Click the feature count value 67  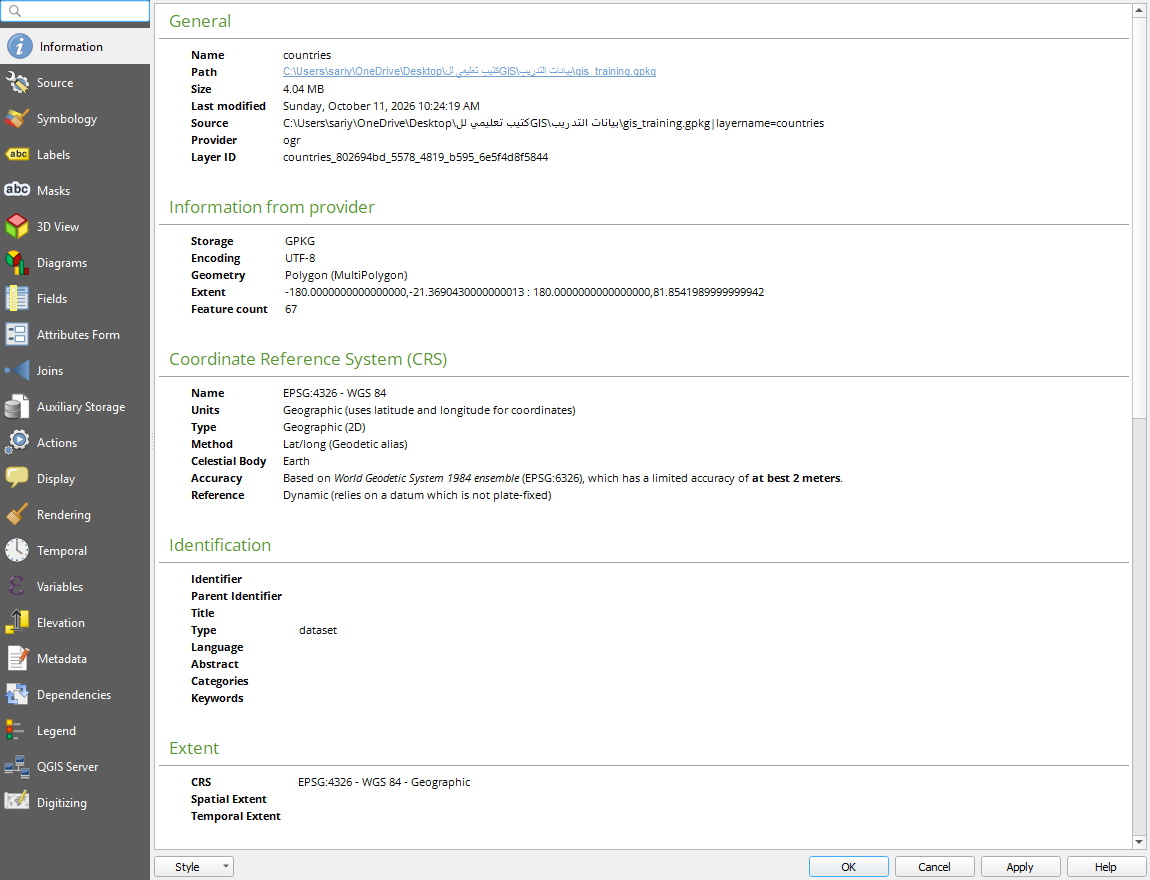tap(291, 309)
